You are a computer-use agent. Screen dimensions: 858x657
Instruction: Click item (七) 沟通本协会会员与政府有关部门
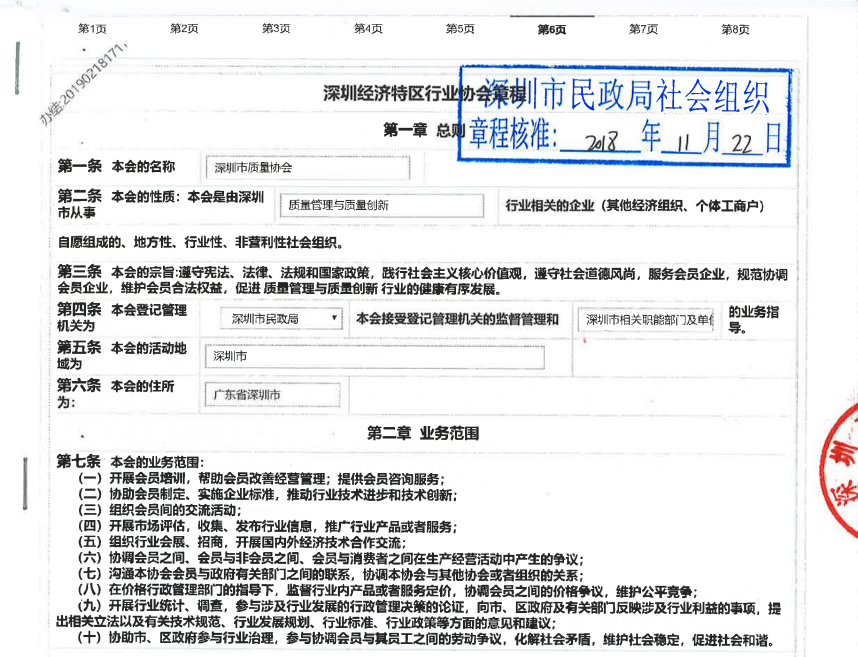tap(331, 575)
